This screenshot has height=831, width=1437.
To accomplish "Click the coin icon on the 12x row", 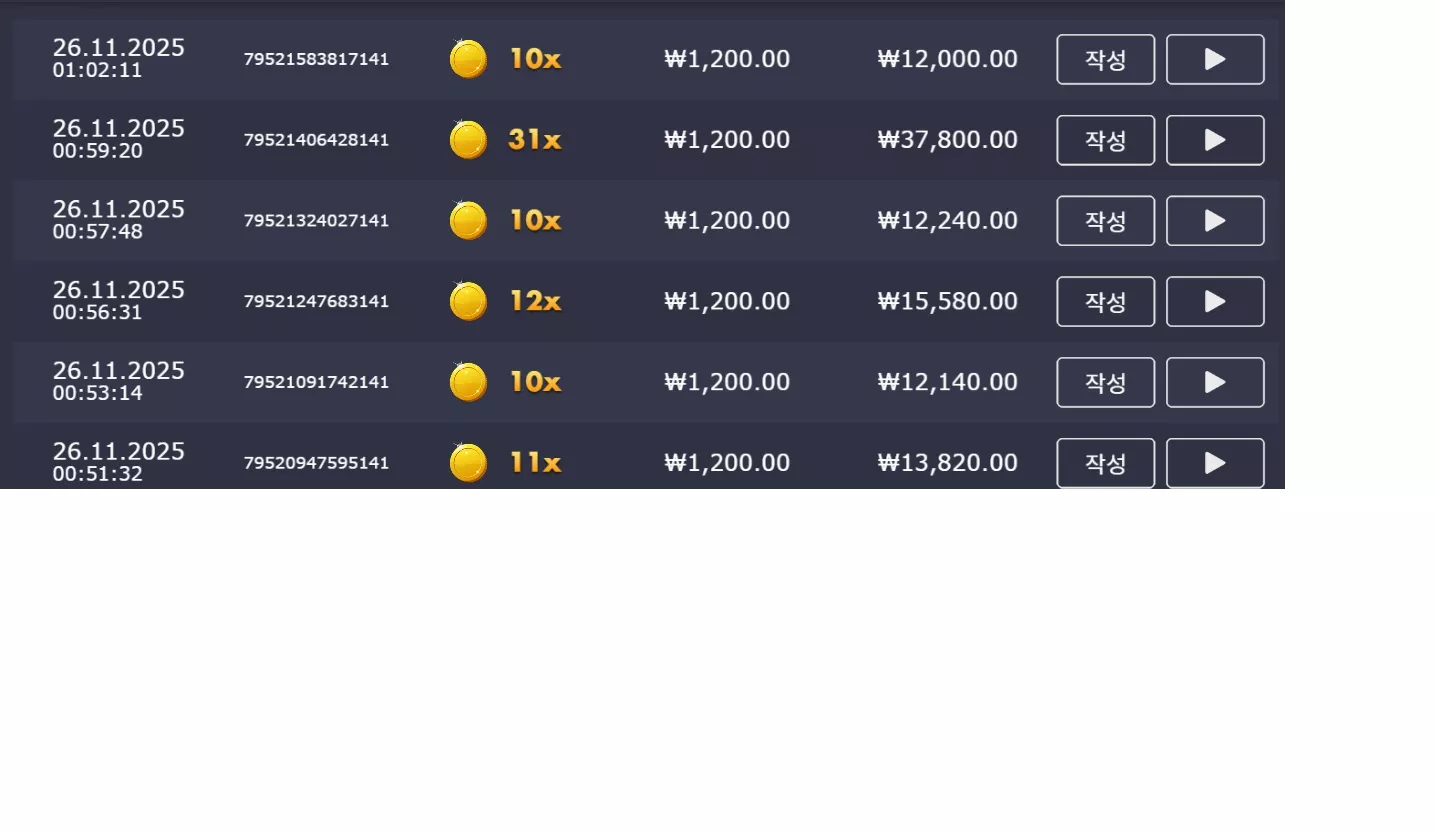I will 468,301.
